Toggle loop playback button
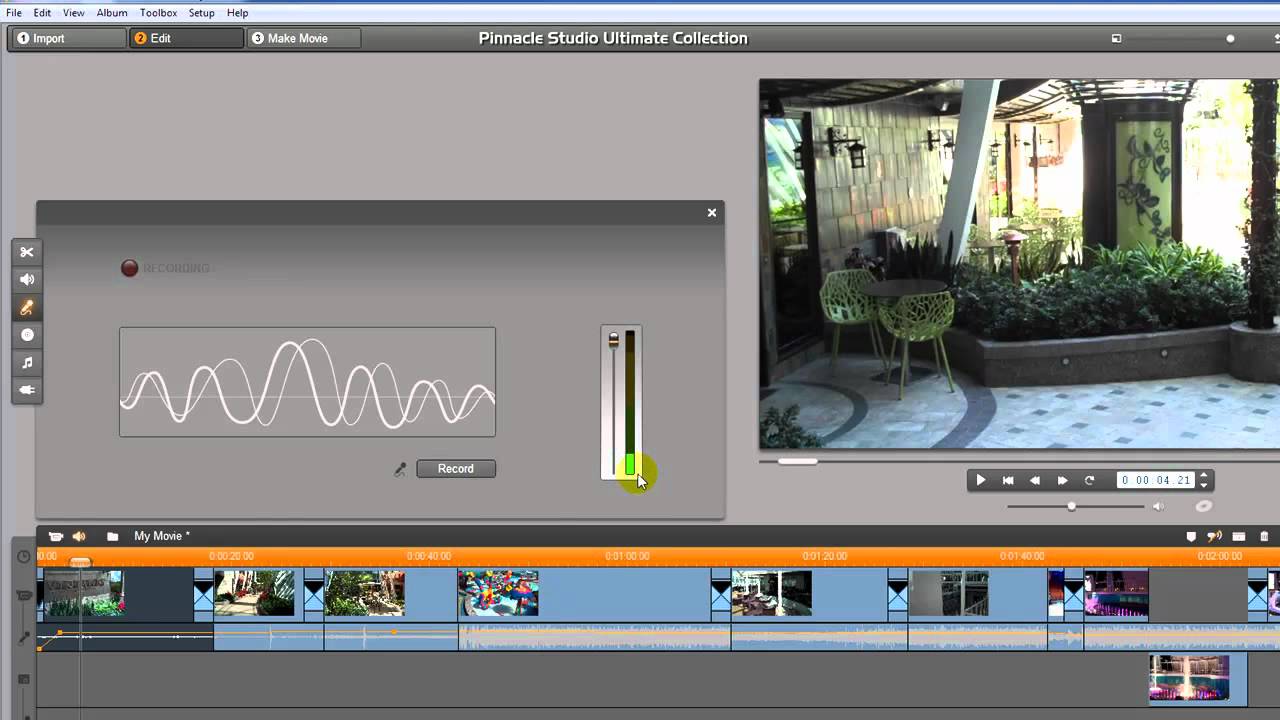This screenshot has width=1280, height=720. click(x=1089, y=480)
